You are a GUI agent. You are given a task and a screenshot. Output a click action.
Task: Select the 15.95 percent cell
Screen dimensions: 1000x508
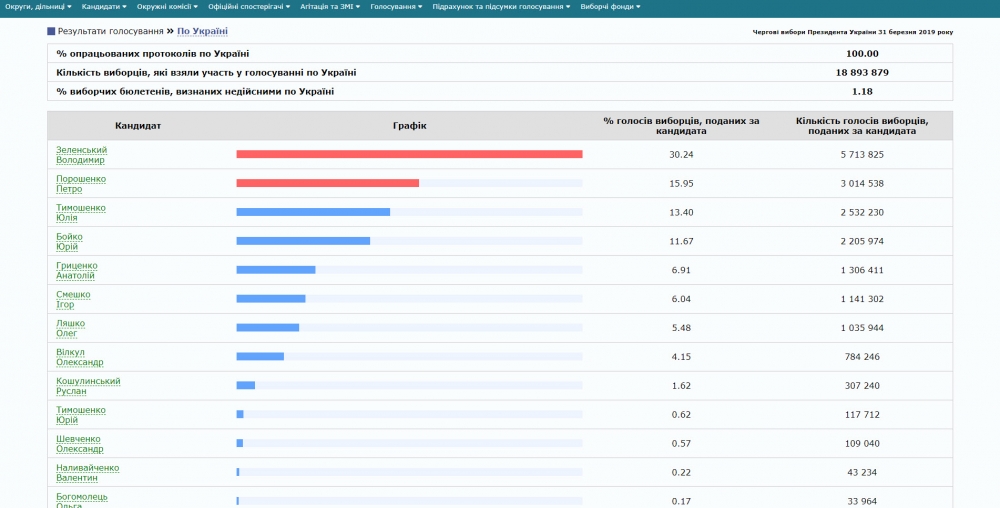pos(681,184)
